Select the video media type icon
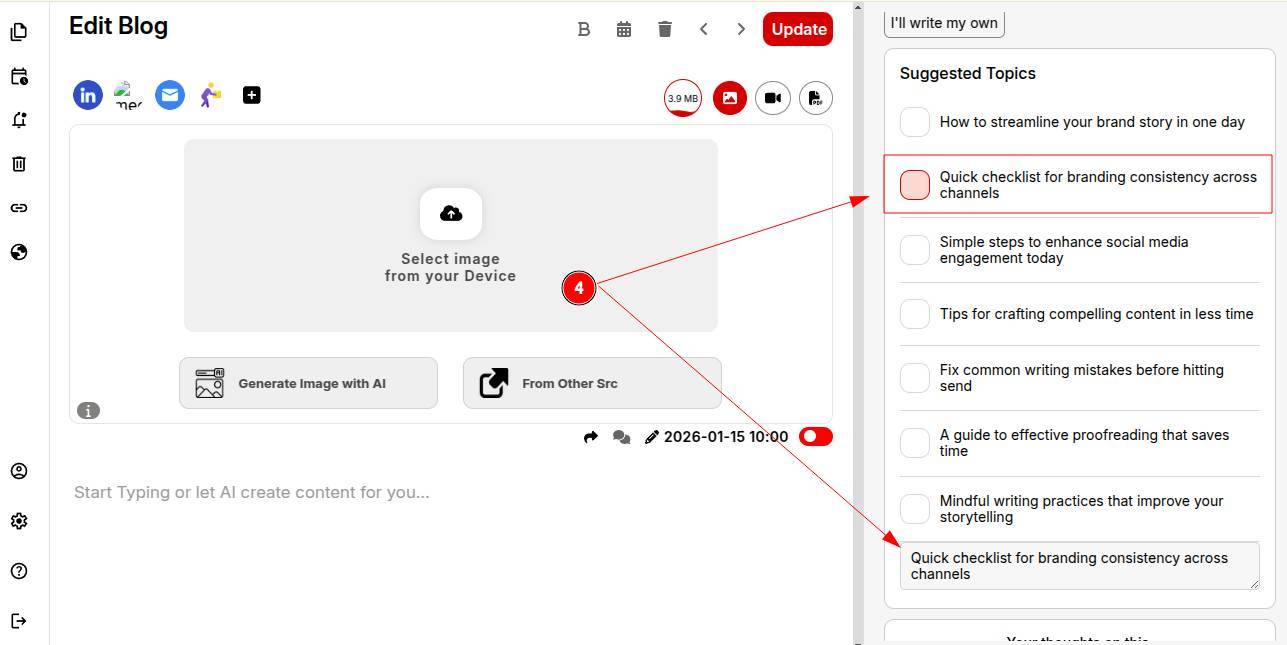 point(773,98)
